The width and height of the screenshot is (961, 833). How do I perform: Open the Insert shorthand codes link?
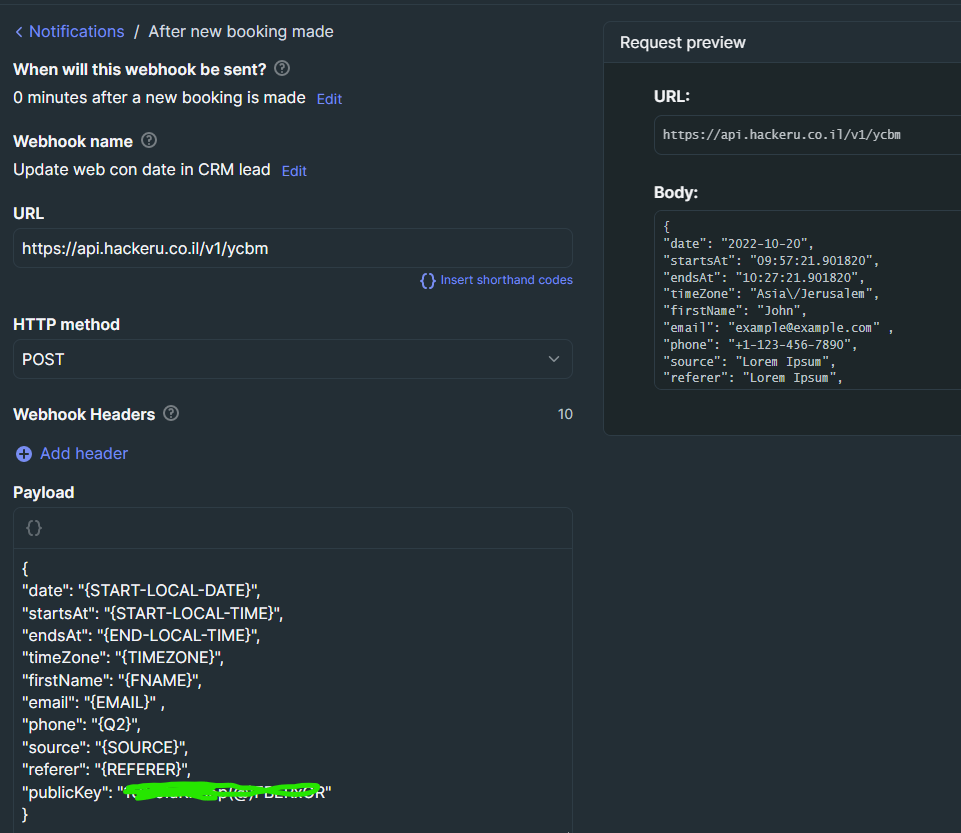tap(506, 280)
